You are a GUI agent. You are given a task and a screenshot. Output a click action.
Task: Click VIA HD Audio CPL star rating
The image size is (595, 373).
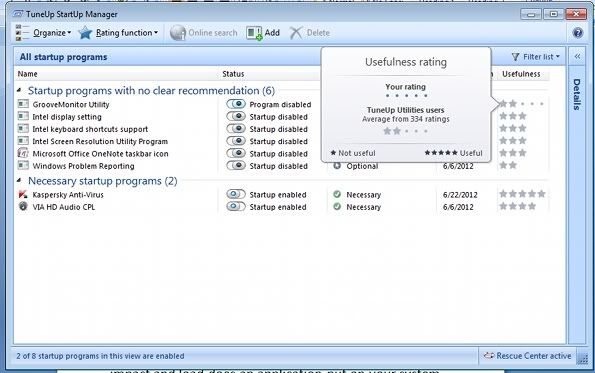[518, 206]
